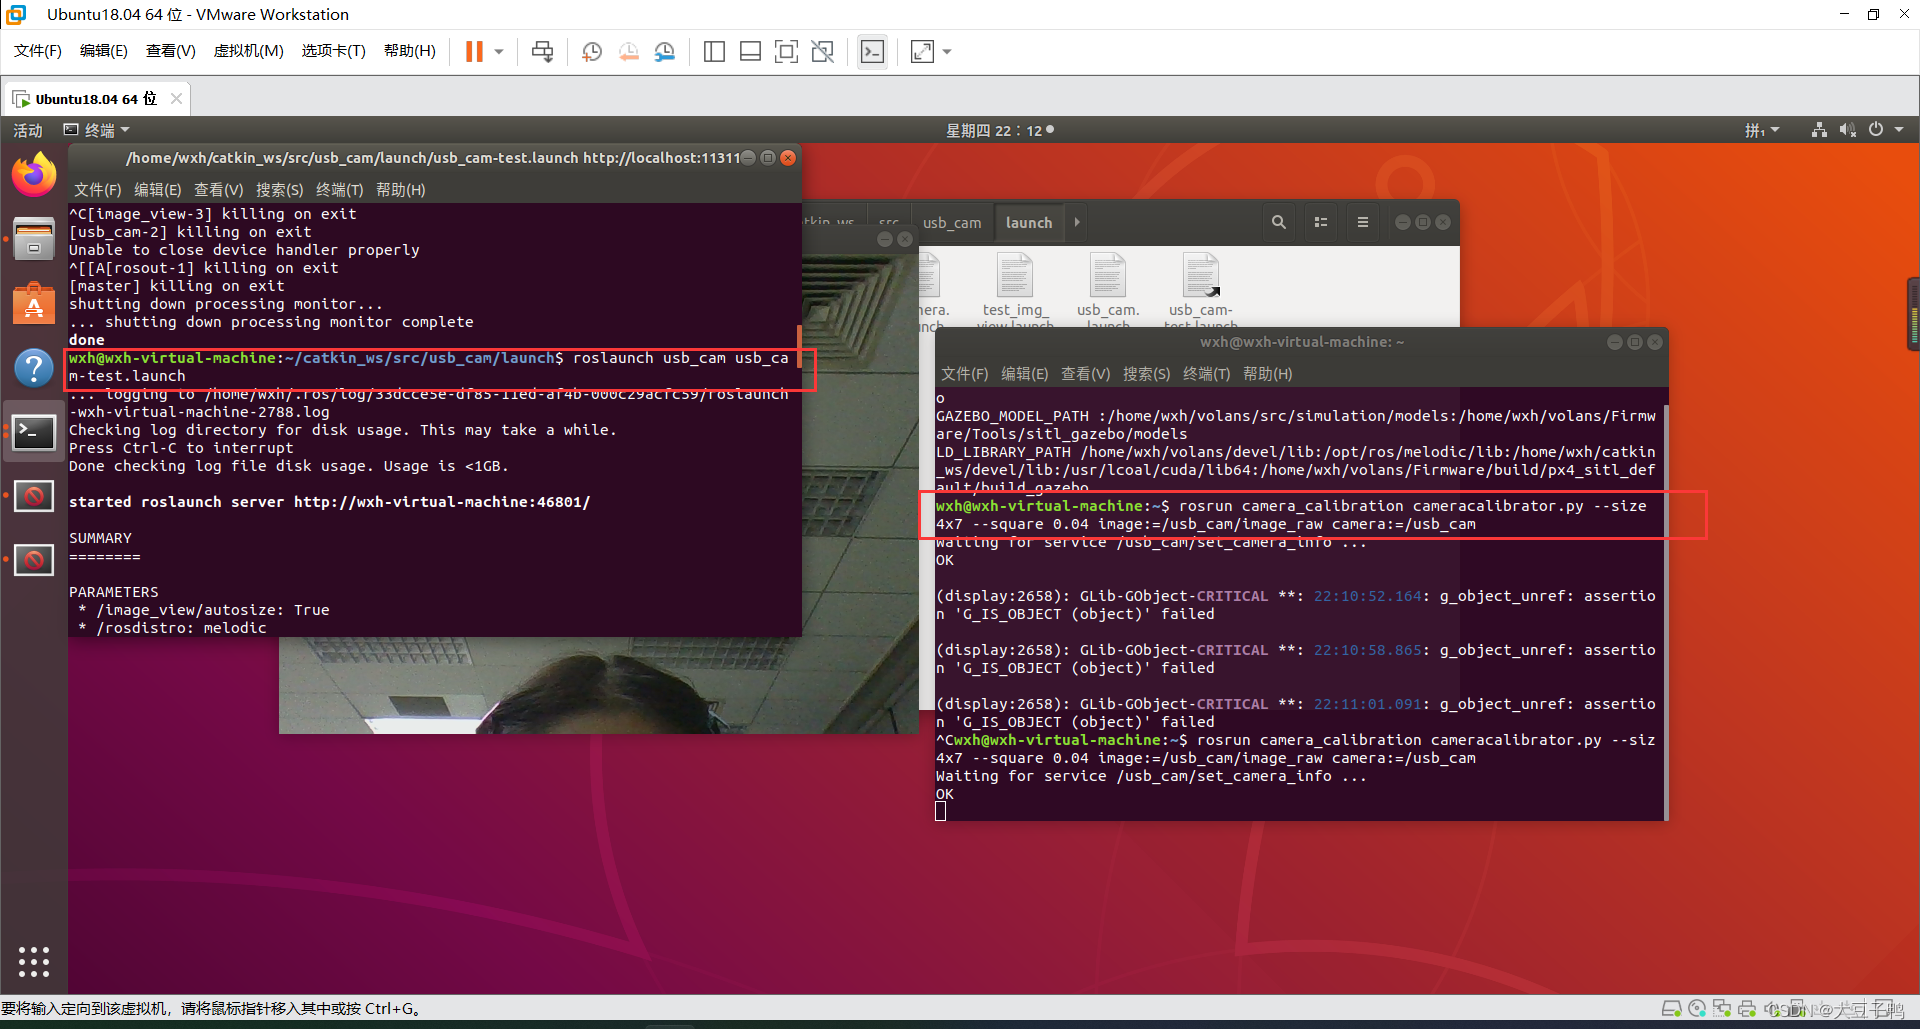Open the input method indicator in top bar

point(1762,130)
